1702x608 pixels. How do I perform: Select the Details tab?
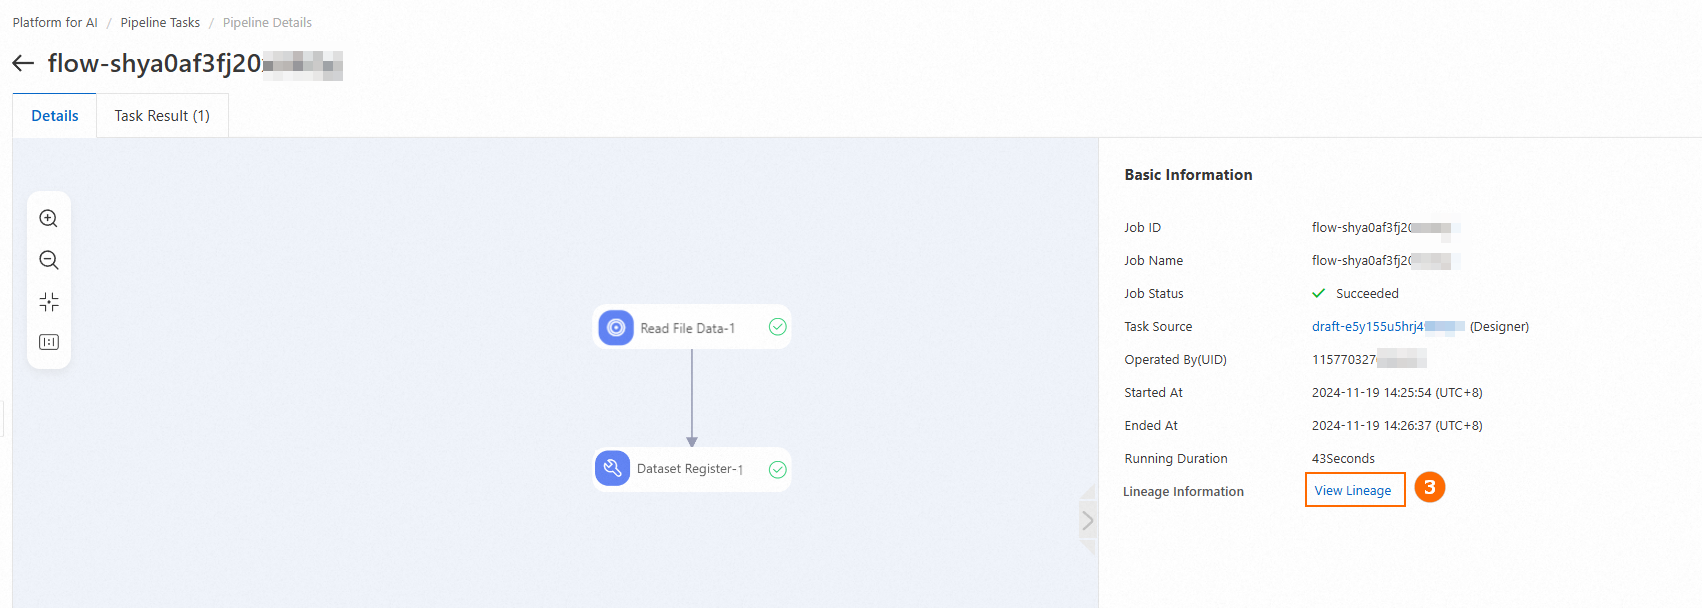[x=55, y=116]
